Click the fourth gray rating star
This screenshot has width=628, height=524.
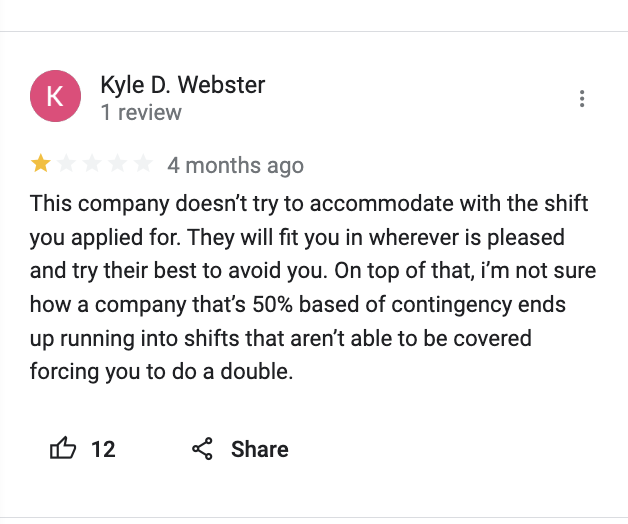tap(118, 163)
